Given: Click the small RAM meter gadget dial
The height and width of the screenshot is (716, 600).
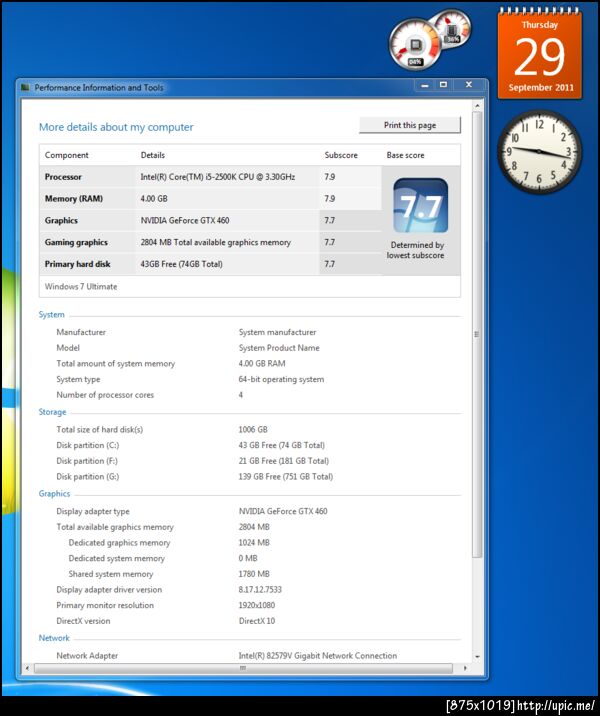Looking at the screenshot, I should click(x=452, y=28).
